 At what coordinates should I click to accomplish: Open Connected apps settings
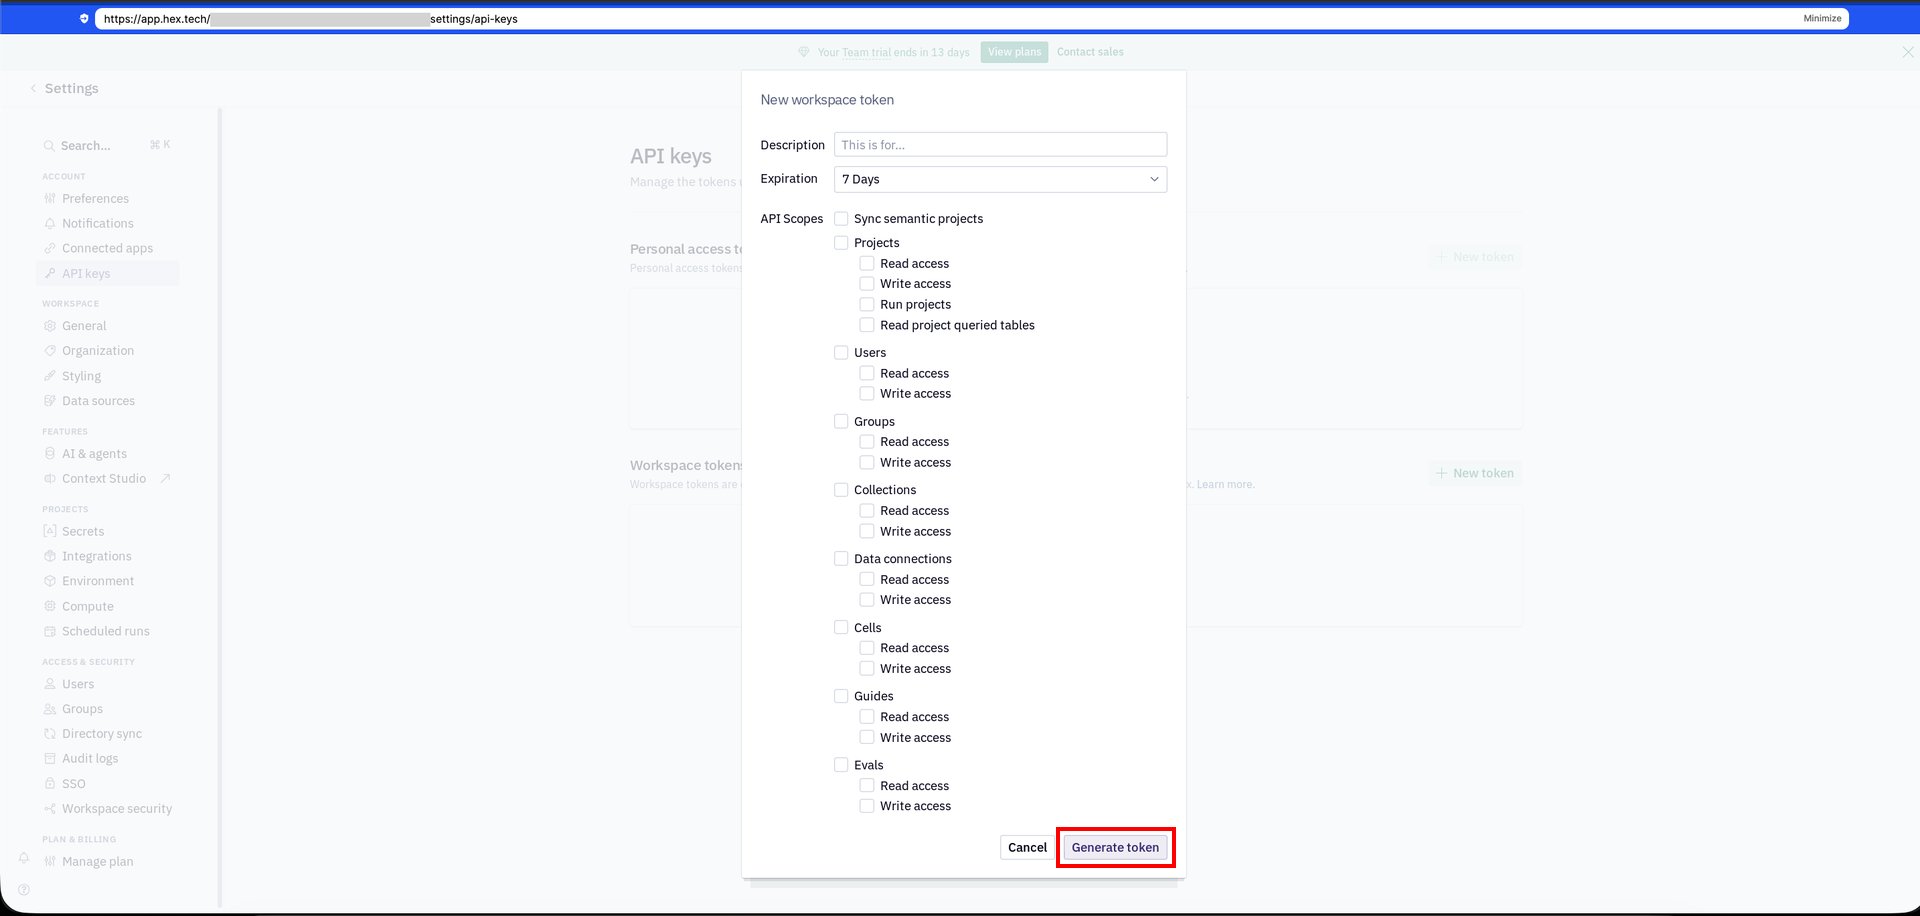click(107, 249)
